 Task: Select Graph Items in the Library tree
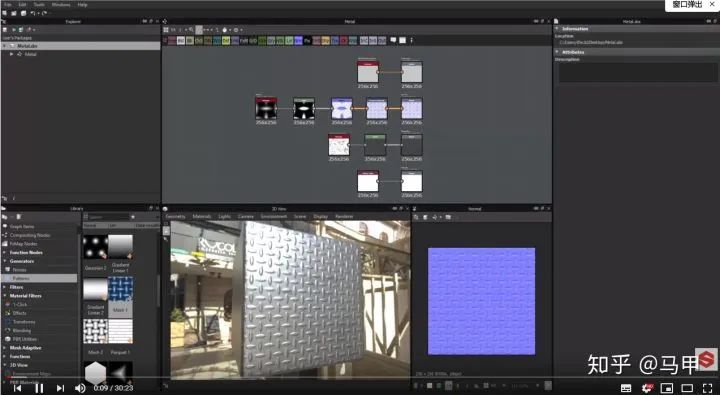(x=22, y=226)
